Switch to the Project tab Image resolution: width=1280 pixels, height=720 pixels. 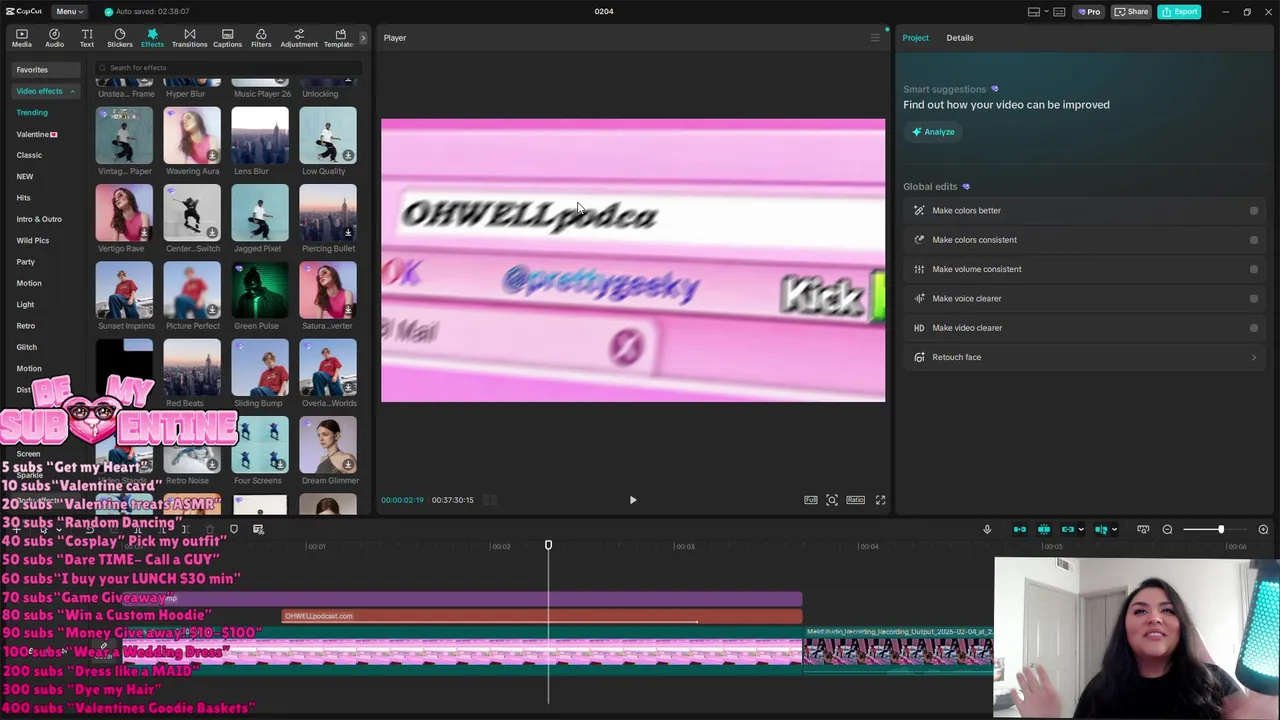click(915, 38)
